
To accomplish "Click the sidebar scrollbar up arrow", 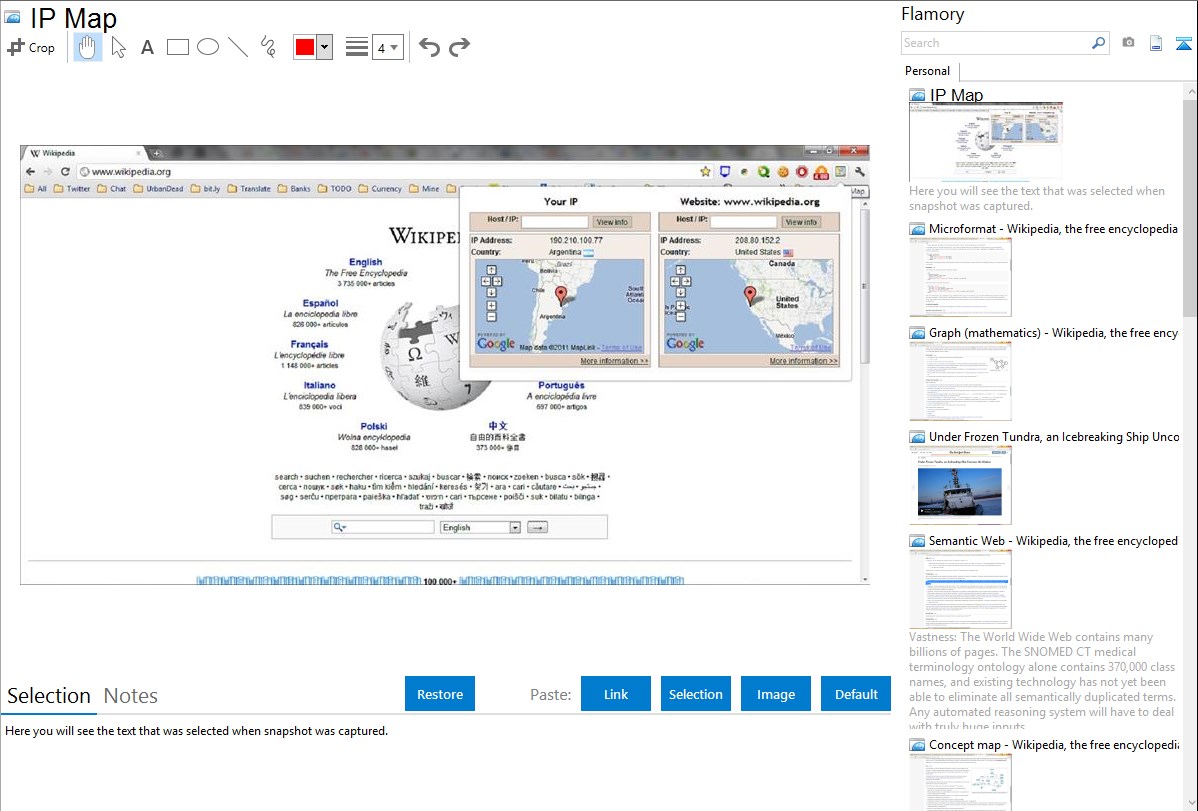I will click(x=1191, y=92).
